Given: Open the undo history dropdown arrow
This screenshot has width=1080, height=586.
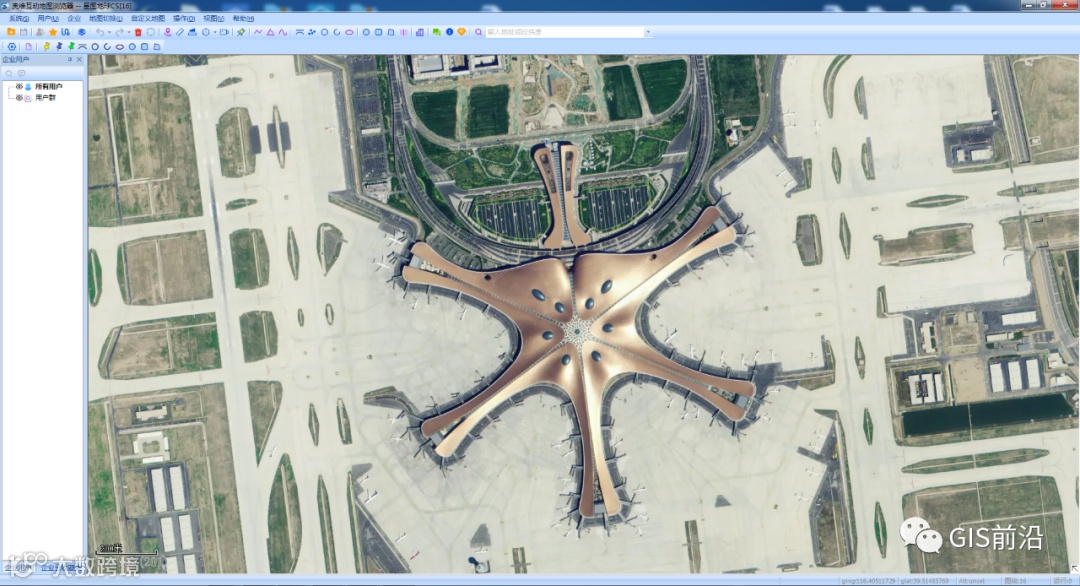Looking at the screenshot, I should [109, 32].
